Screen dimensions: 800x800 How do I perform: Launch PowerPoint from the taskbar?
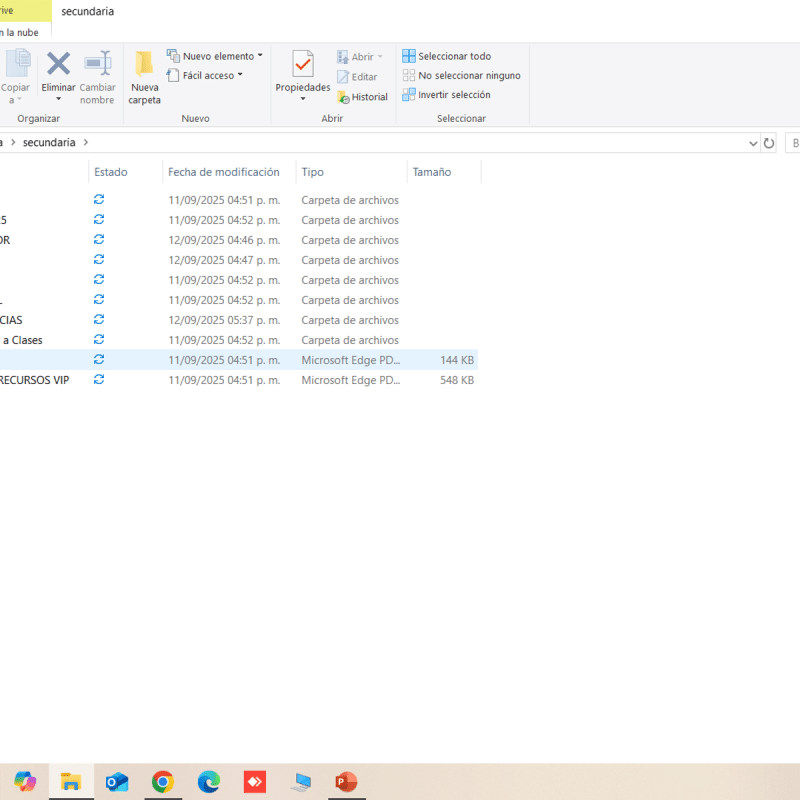[x=346, y=782]
